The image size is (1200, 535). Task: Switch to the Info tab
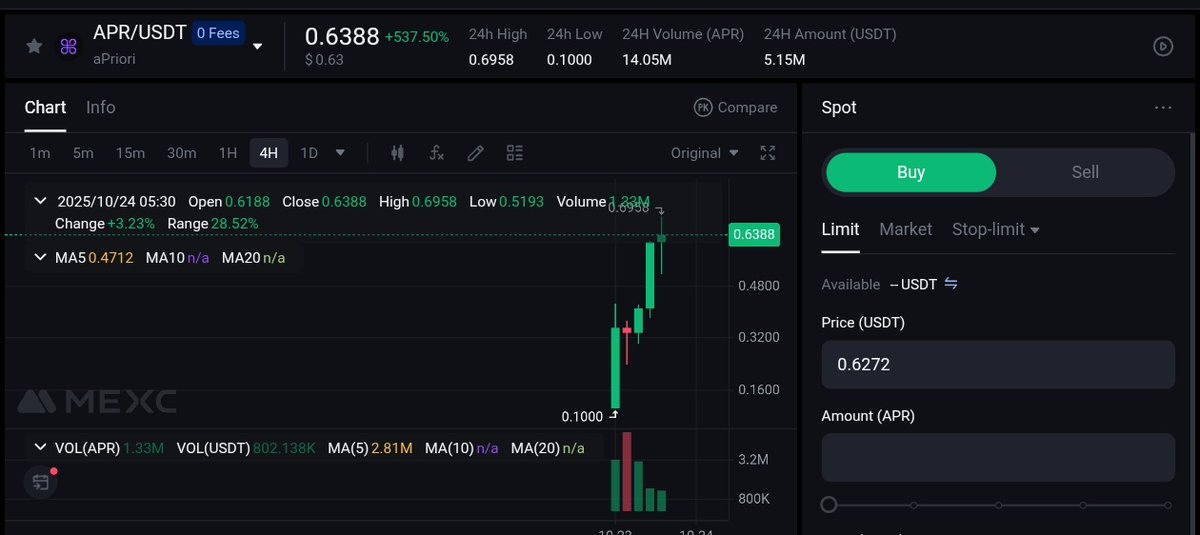[100, 107]
